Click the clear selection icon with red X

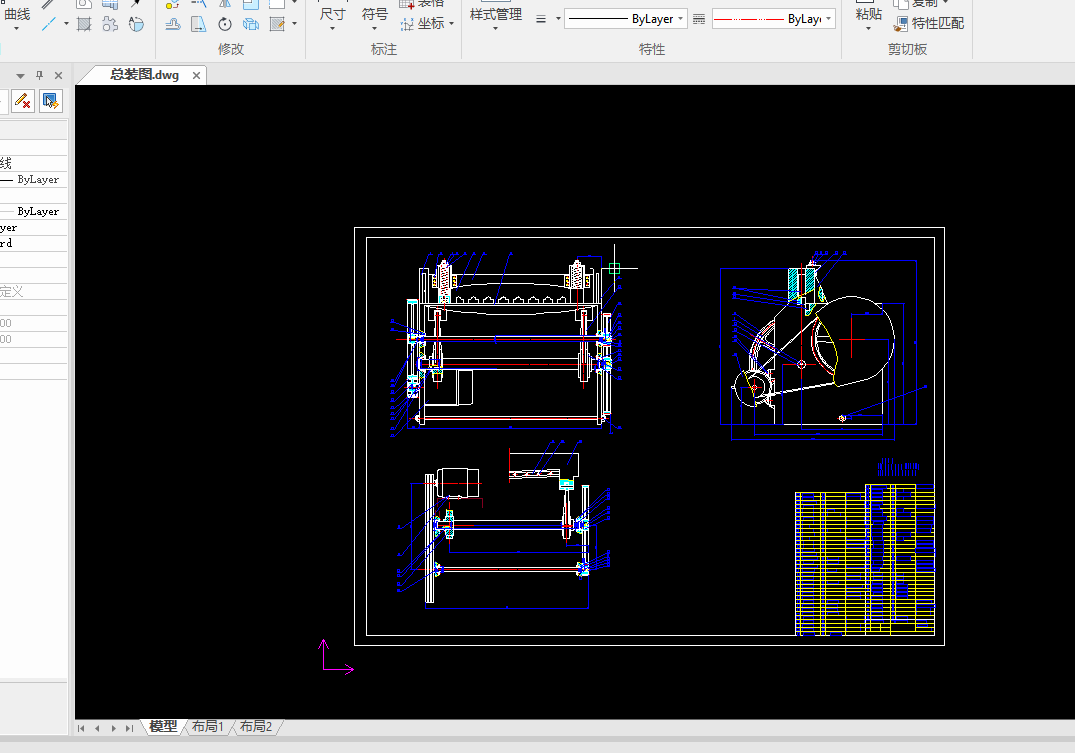click(x=22, y=100)
